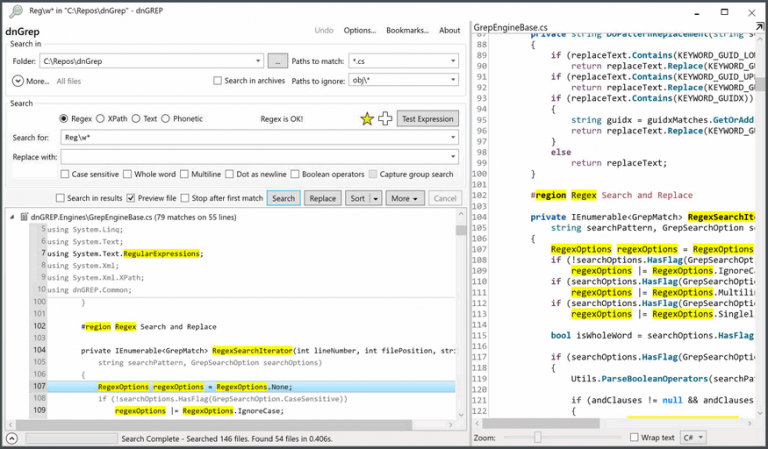Image resolution: width=768 pixels, height=449 pixels.
Task: Click the Test Expression button
Action: pos(427,119)
